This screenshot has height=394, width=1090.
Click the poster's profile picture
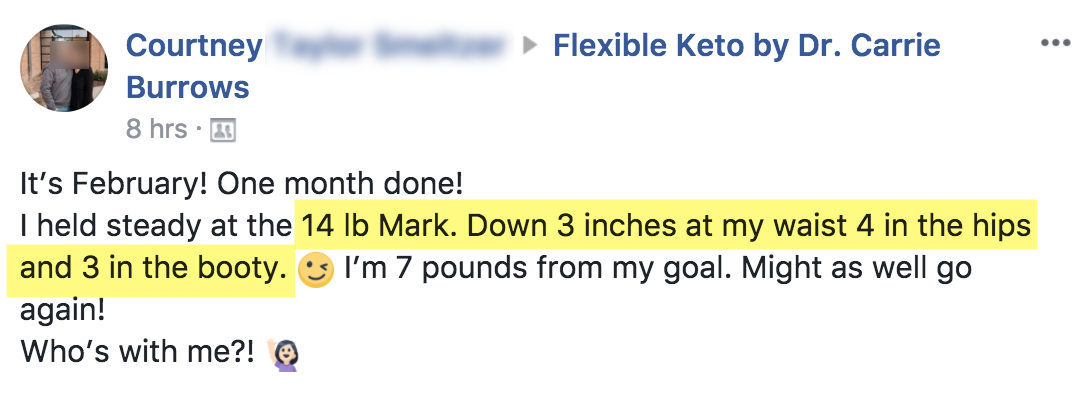pyautogui.click(x=64, y=67)
